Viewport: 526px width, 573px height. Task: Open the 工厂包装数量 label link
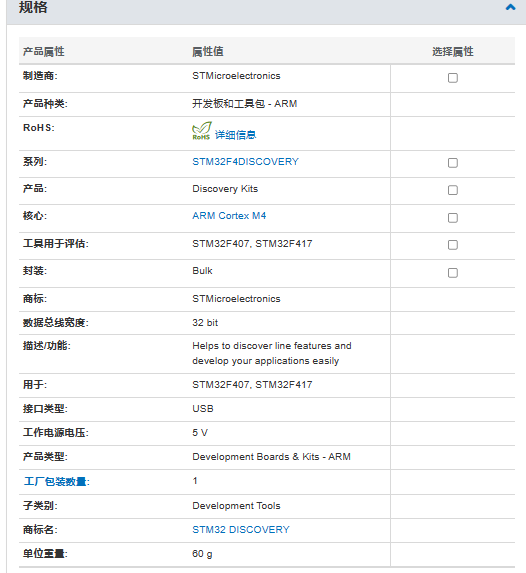click(x=56, y=481)
